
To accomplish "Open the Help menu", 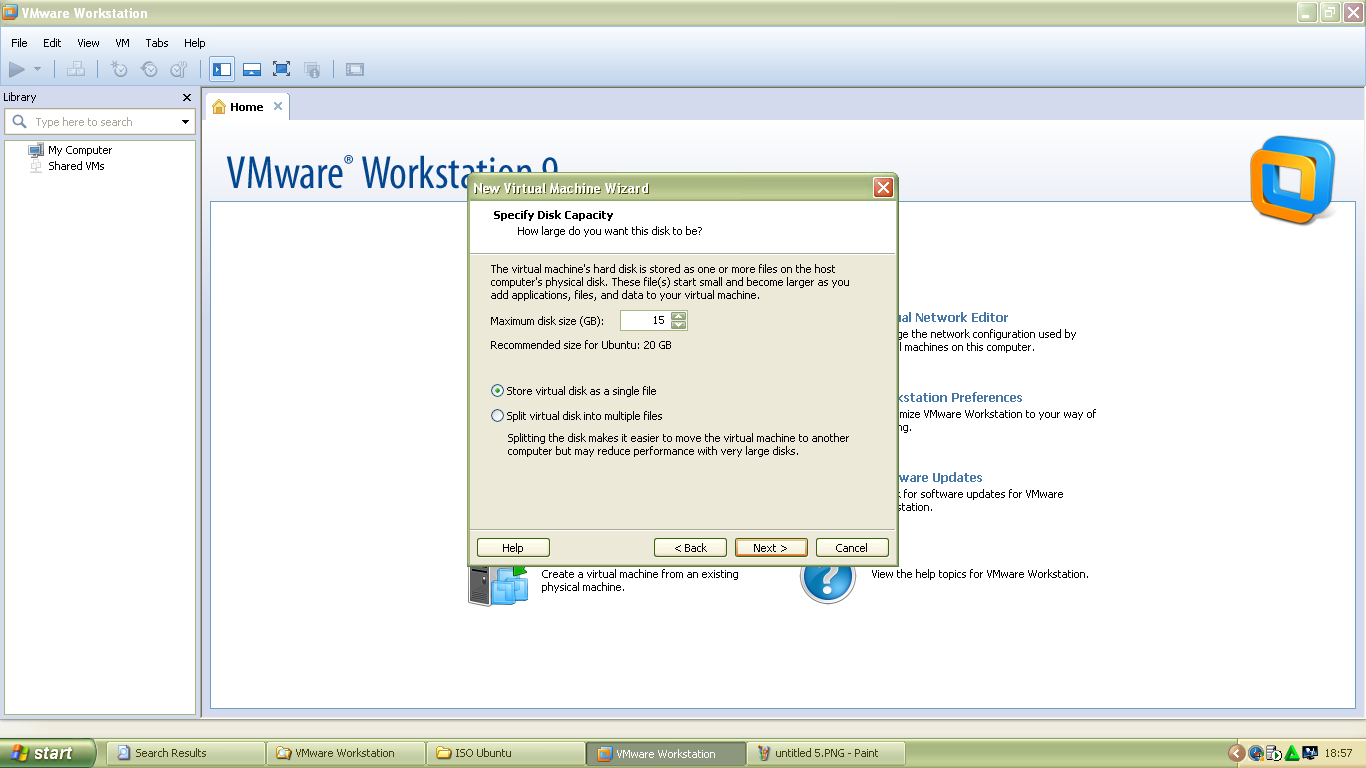I will coord(194,43).
